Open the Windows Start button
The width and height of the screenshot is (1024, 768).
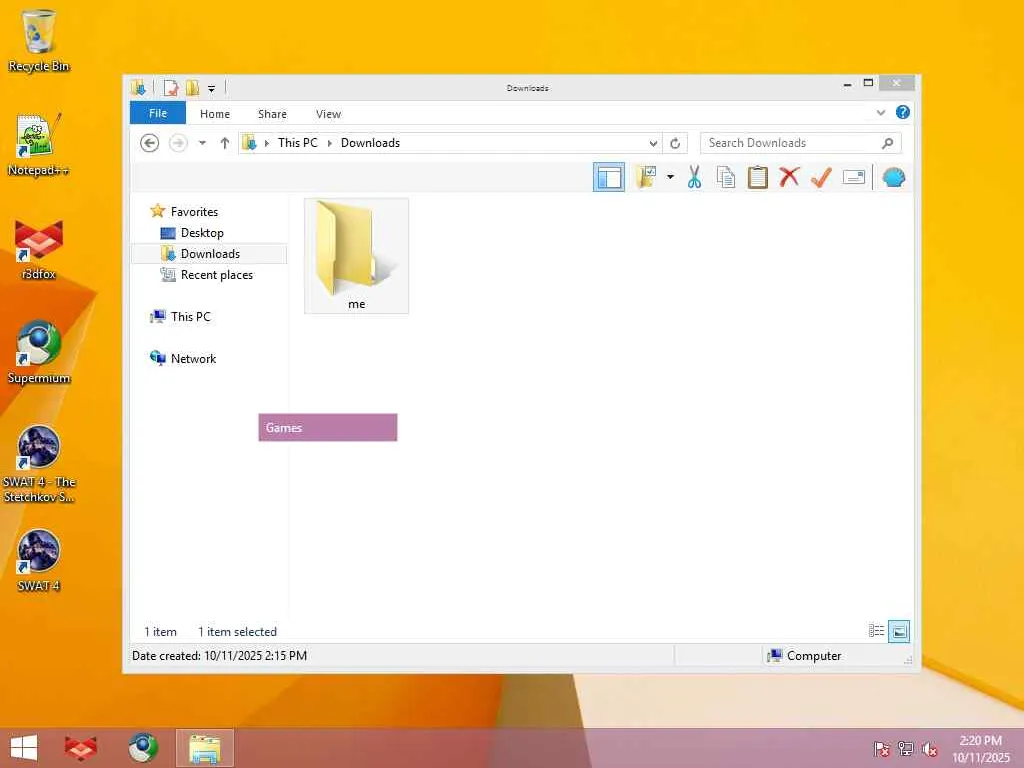(24, 748)
